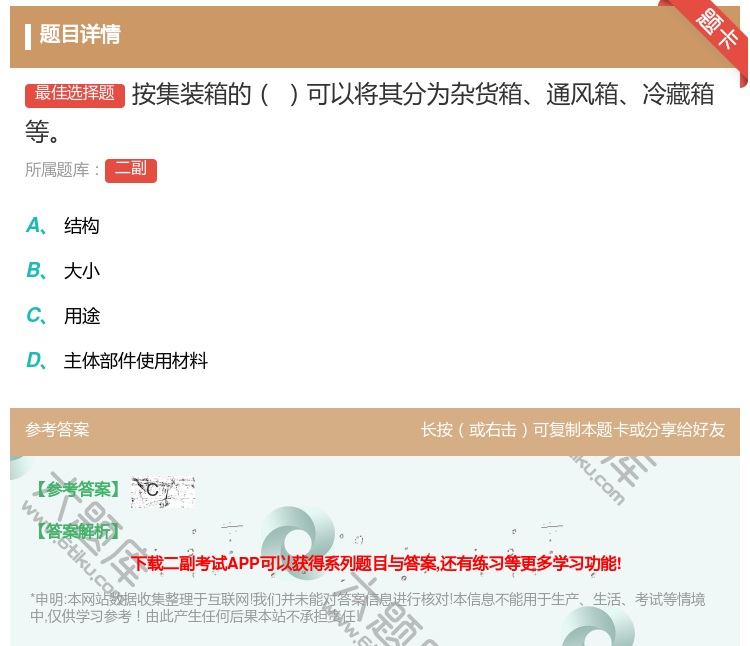Click the 最佳选择题 question type badge
This screenshot has width=750, height=646.
click(x=75, y=95)
